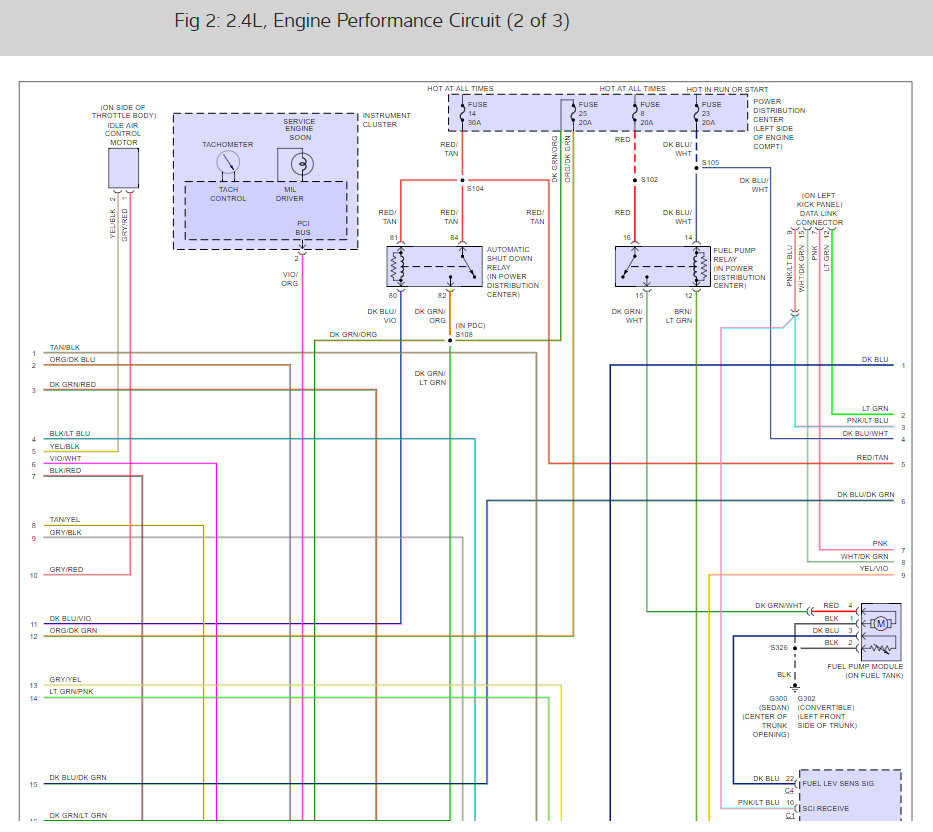Click the S108 splice dot
The height and width of the screenshot is (832, 933).
coord(450,340)
